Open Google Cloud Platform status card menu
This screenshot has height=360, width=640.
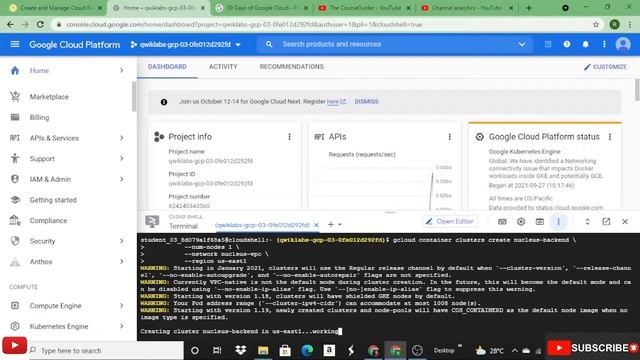(610, 137)
